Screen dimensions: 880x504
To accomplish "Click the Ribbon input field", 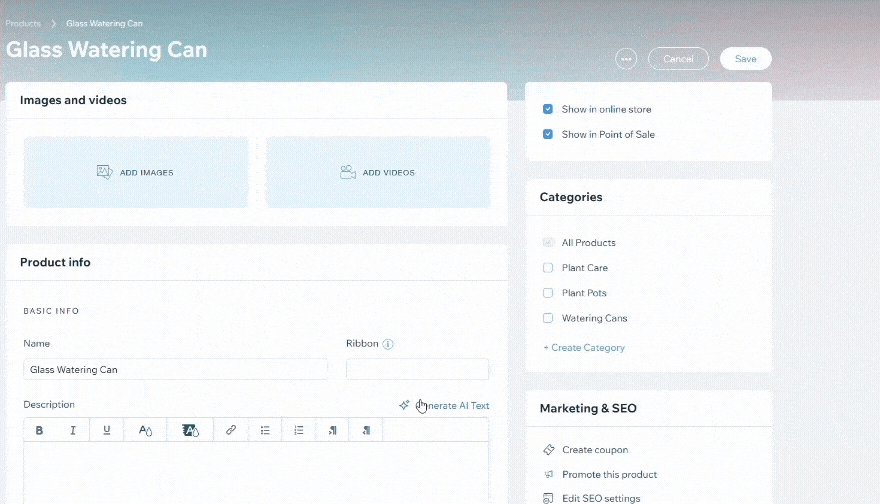I will point(417,370).
